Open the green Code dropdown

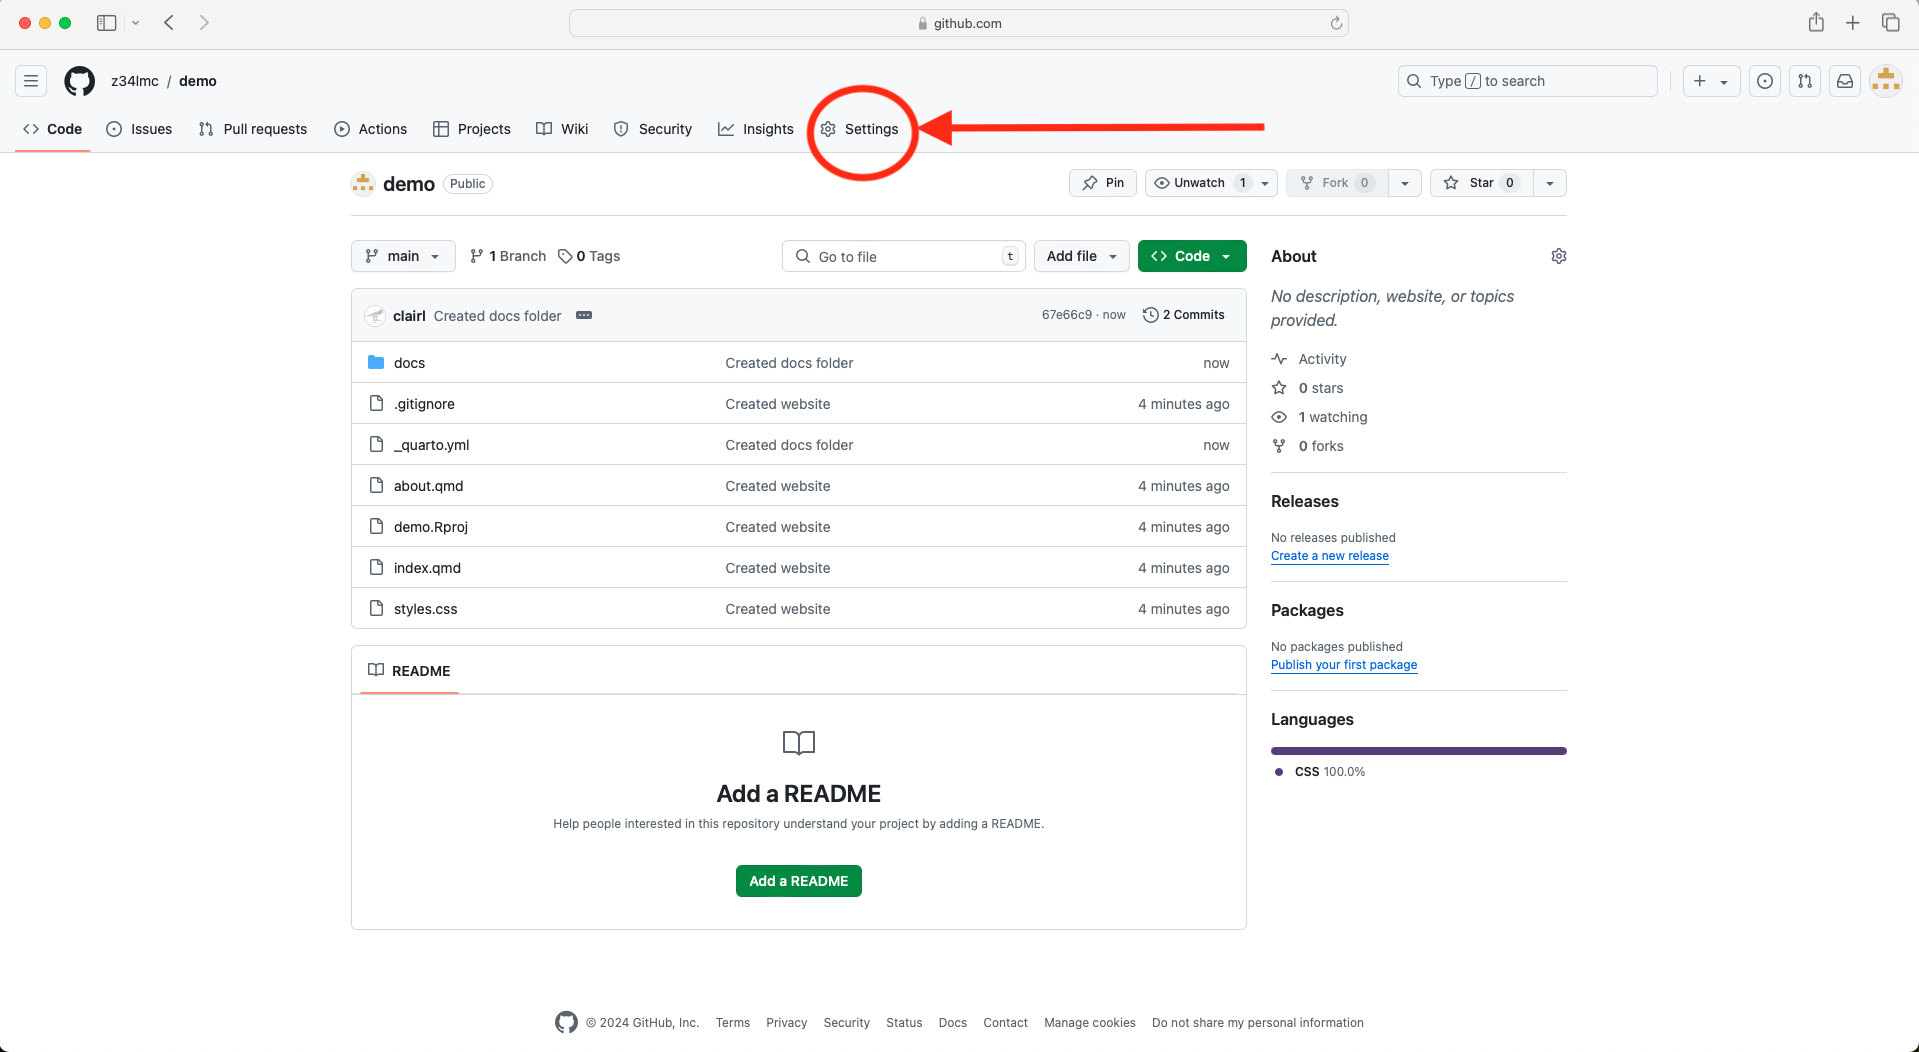(1192, 256)
